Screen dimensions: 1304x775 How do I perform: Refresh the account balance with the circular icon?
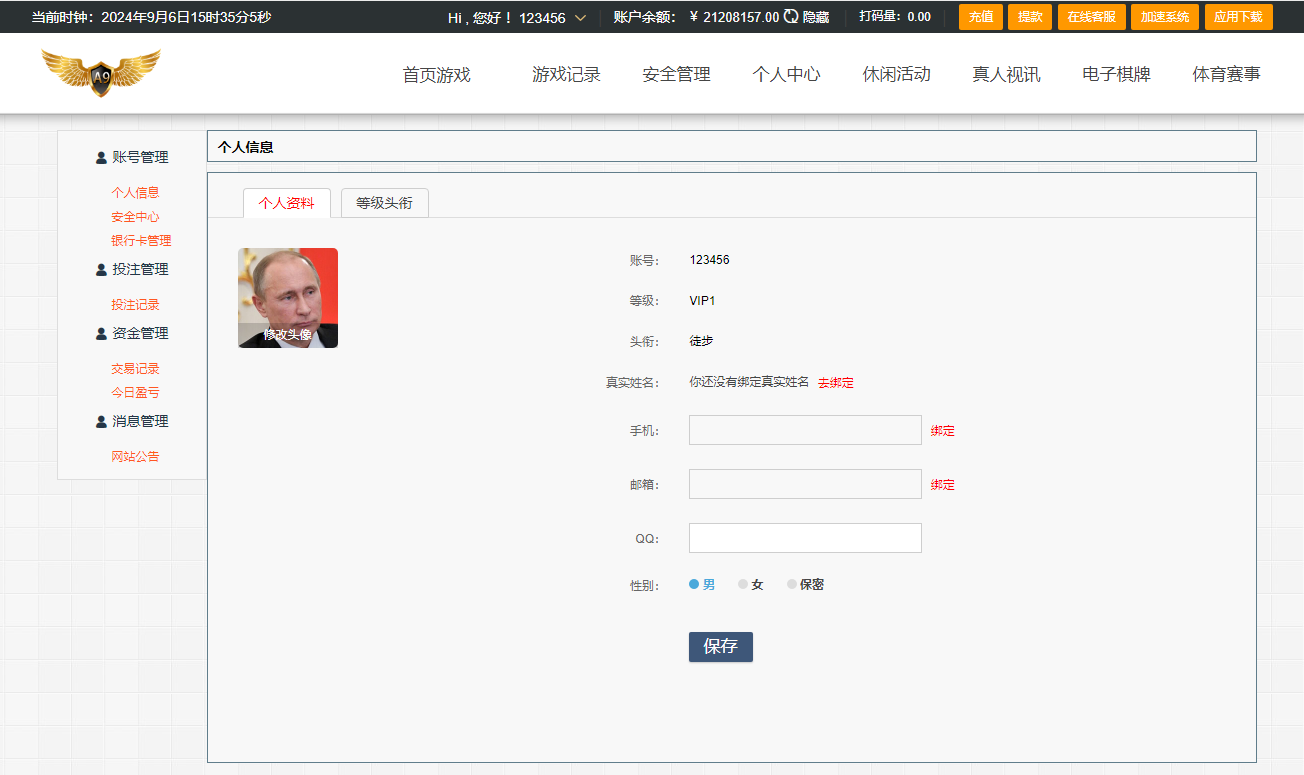point(789,16)
